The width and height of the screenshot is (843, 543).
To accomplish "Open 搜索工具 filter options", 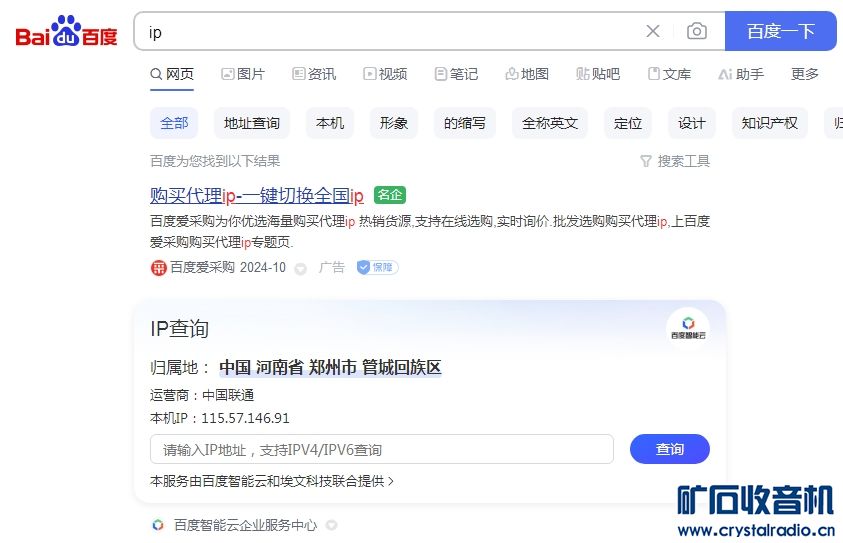I will click(675, 161).
